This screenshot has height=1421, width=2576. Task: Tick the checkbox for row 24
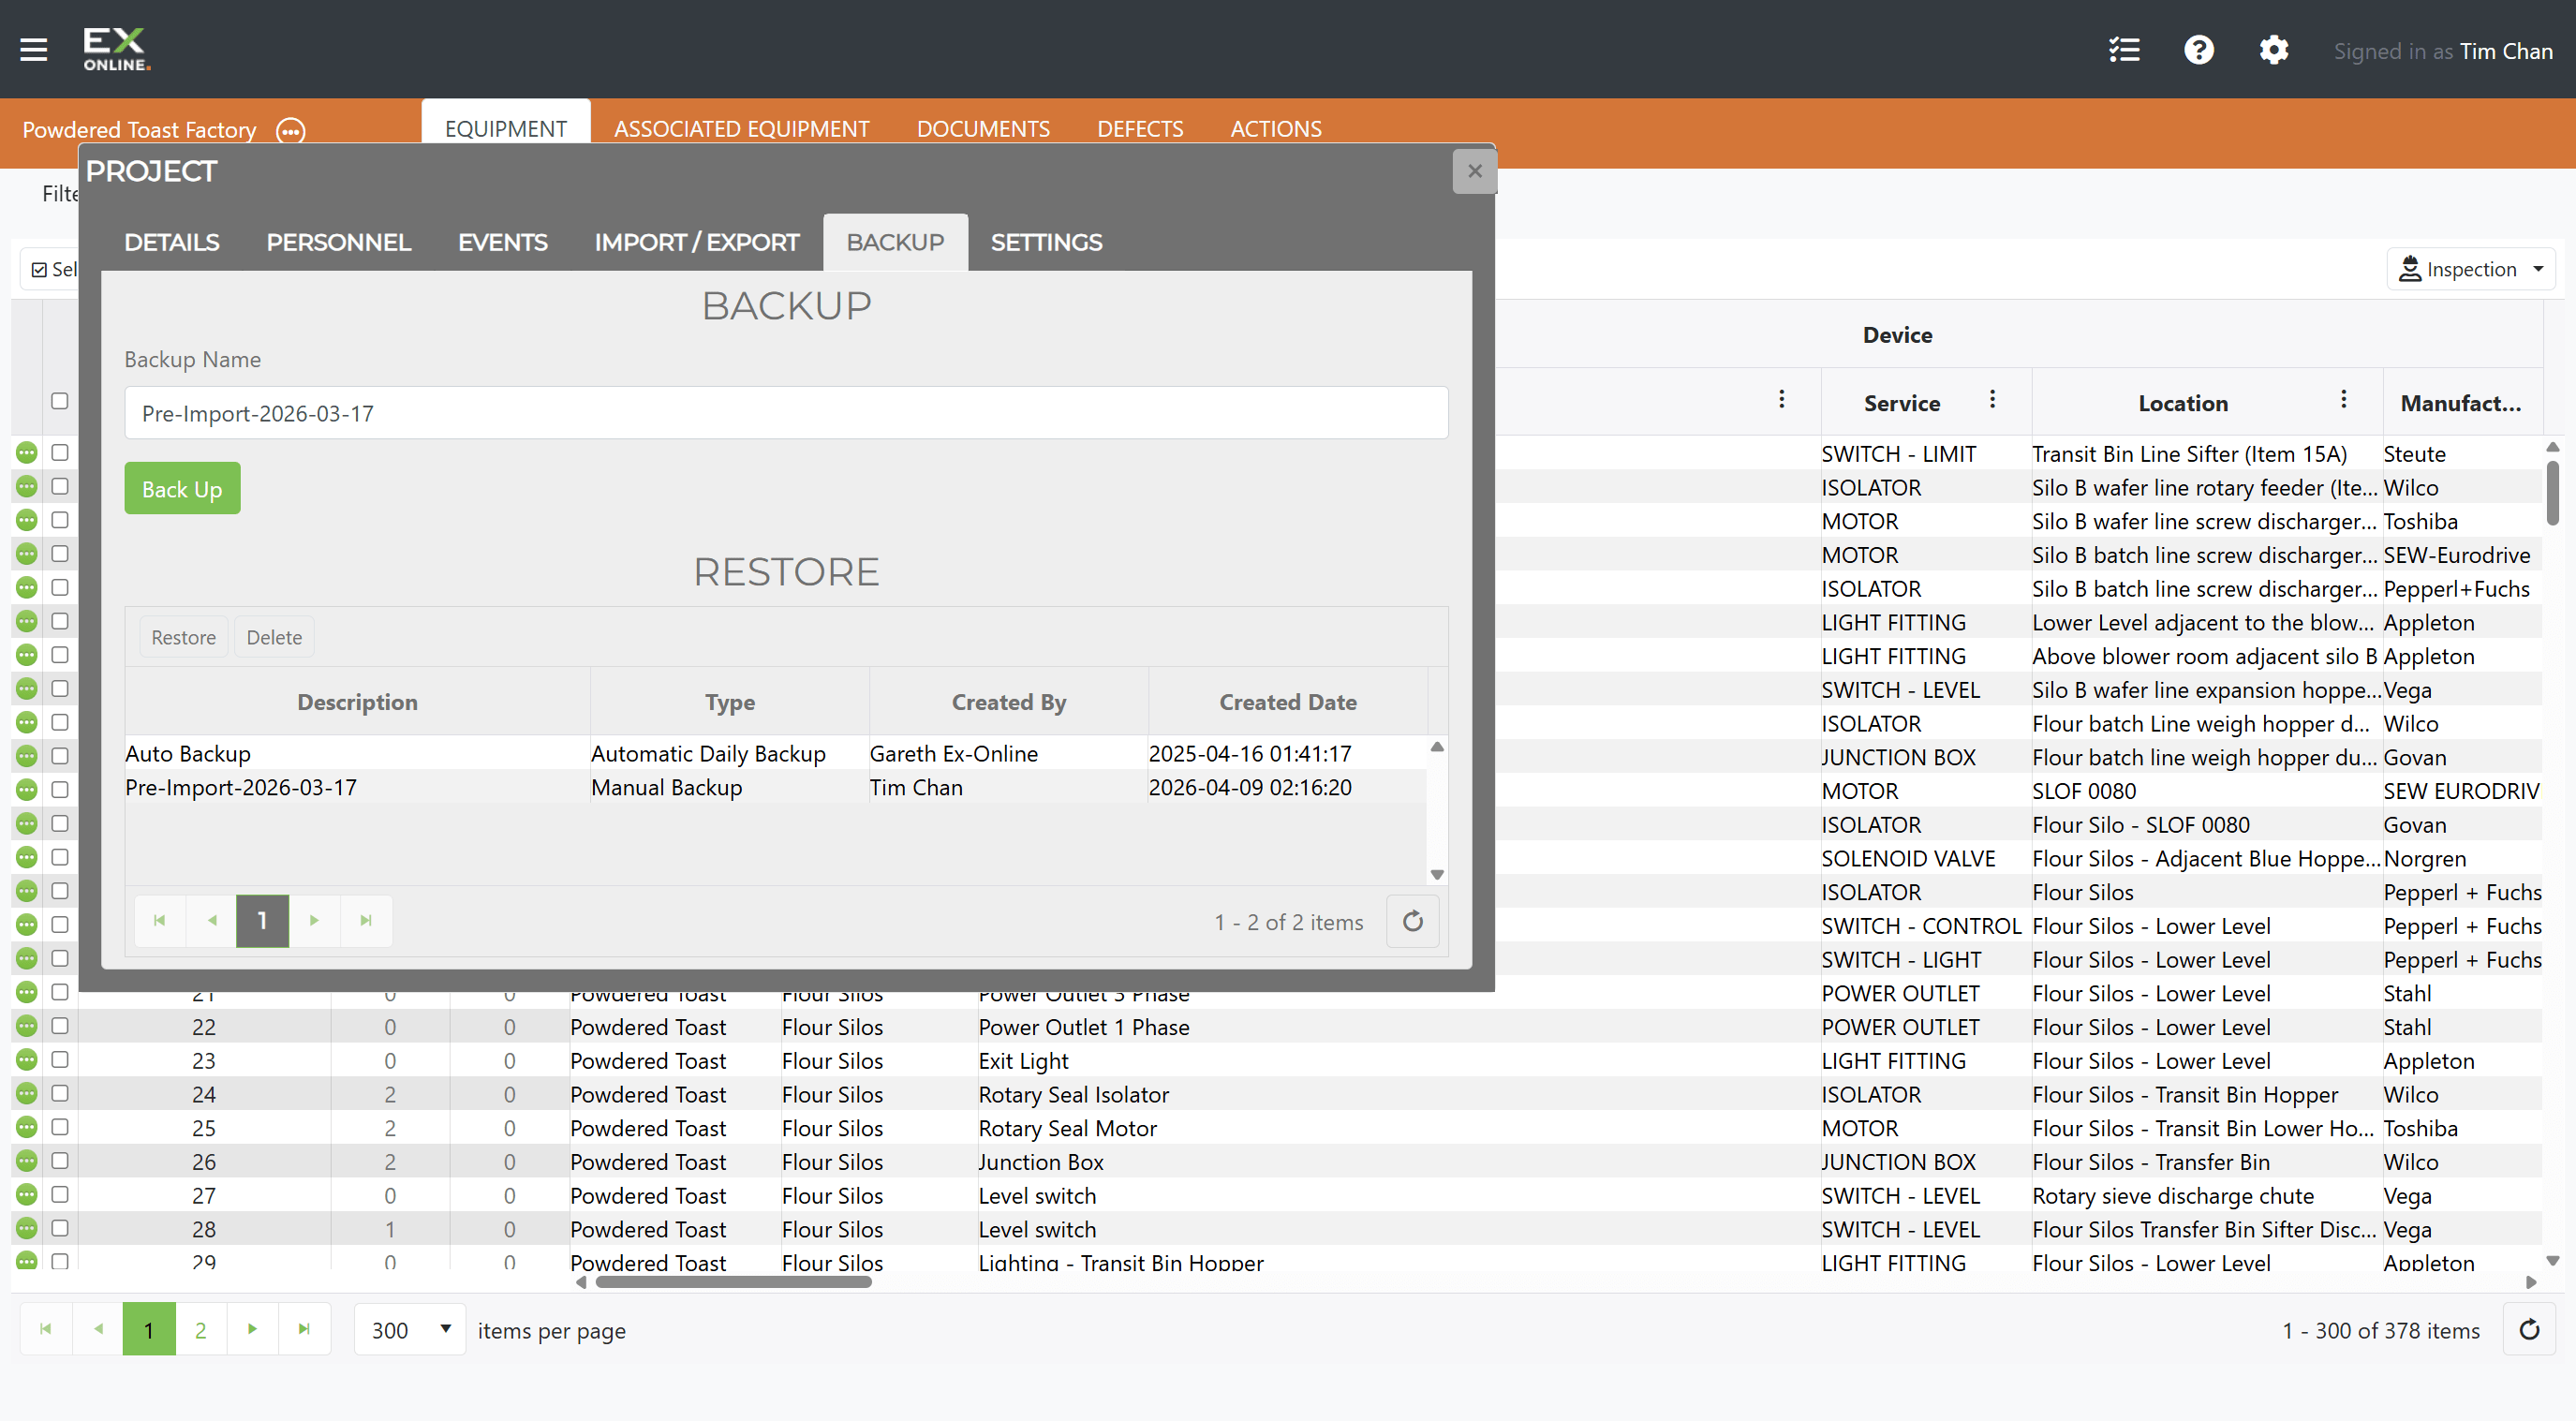(x=60, y=1093)
